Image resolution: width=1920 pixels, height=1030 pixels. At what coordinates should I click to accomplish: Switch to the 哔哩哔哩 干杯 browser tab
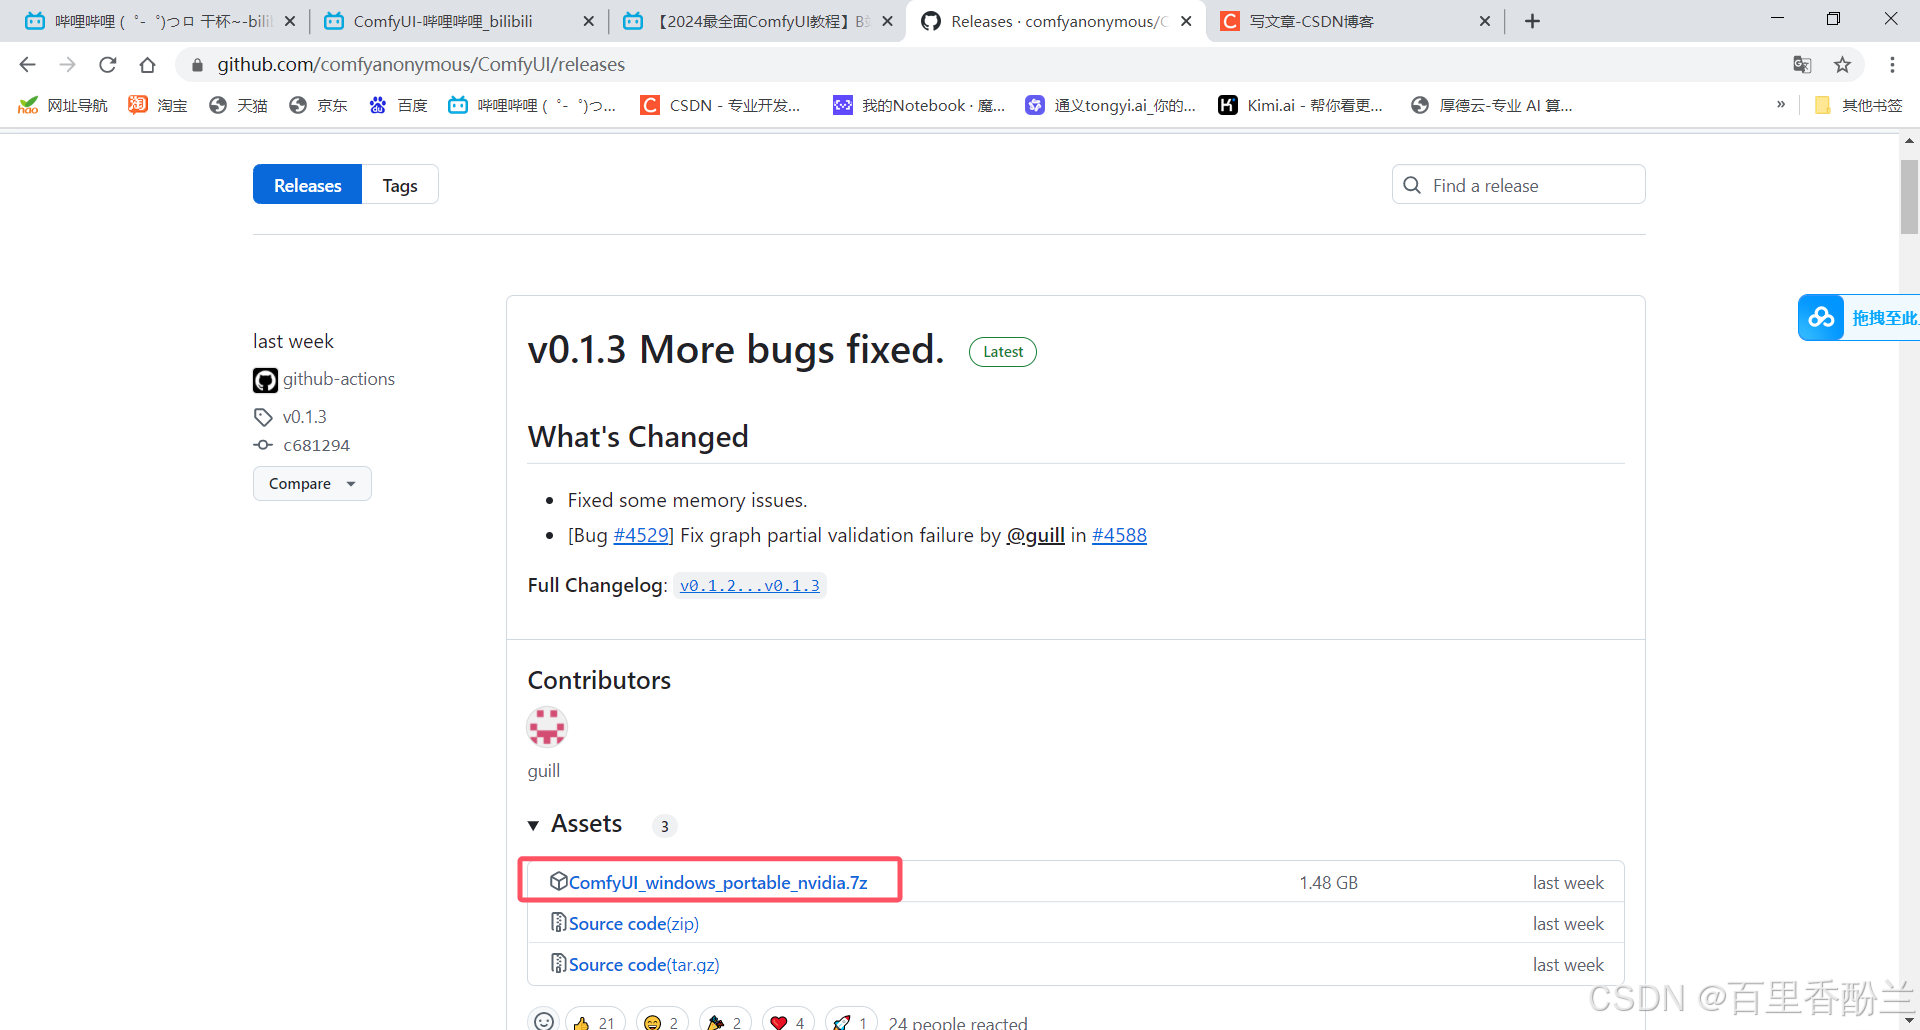tap(160, 21)
